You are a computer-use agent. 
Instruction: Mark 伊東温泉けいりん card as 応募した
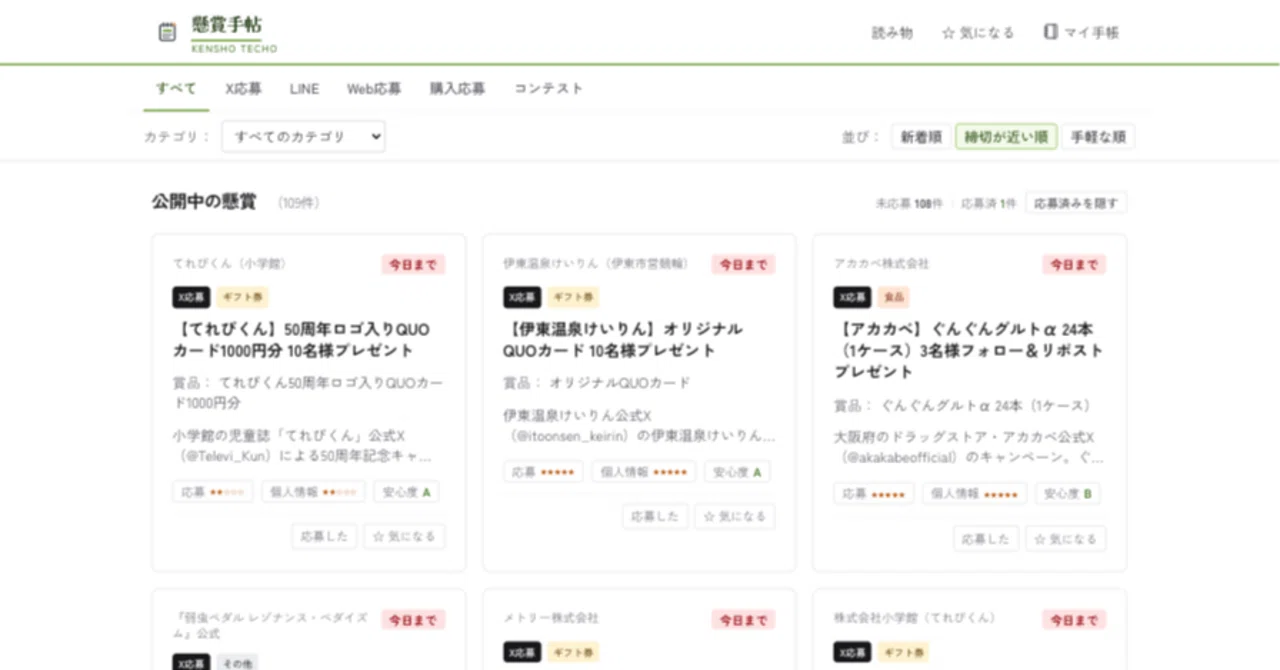655,517
